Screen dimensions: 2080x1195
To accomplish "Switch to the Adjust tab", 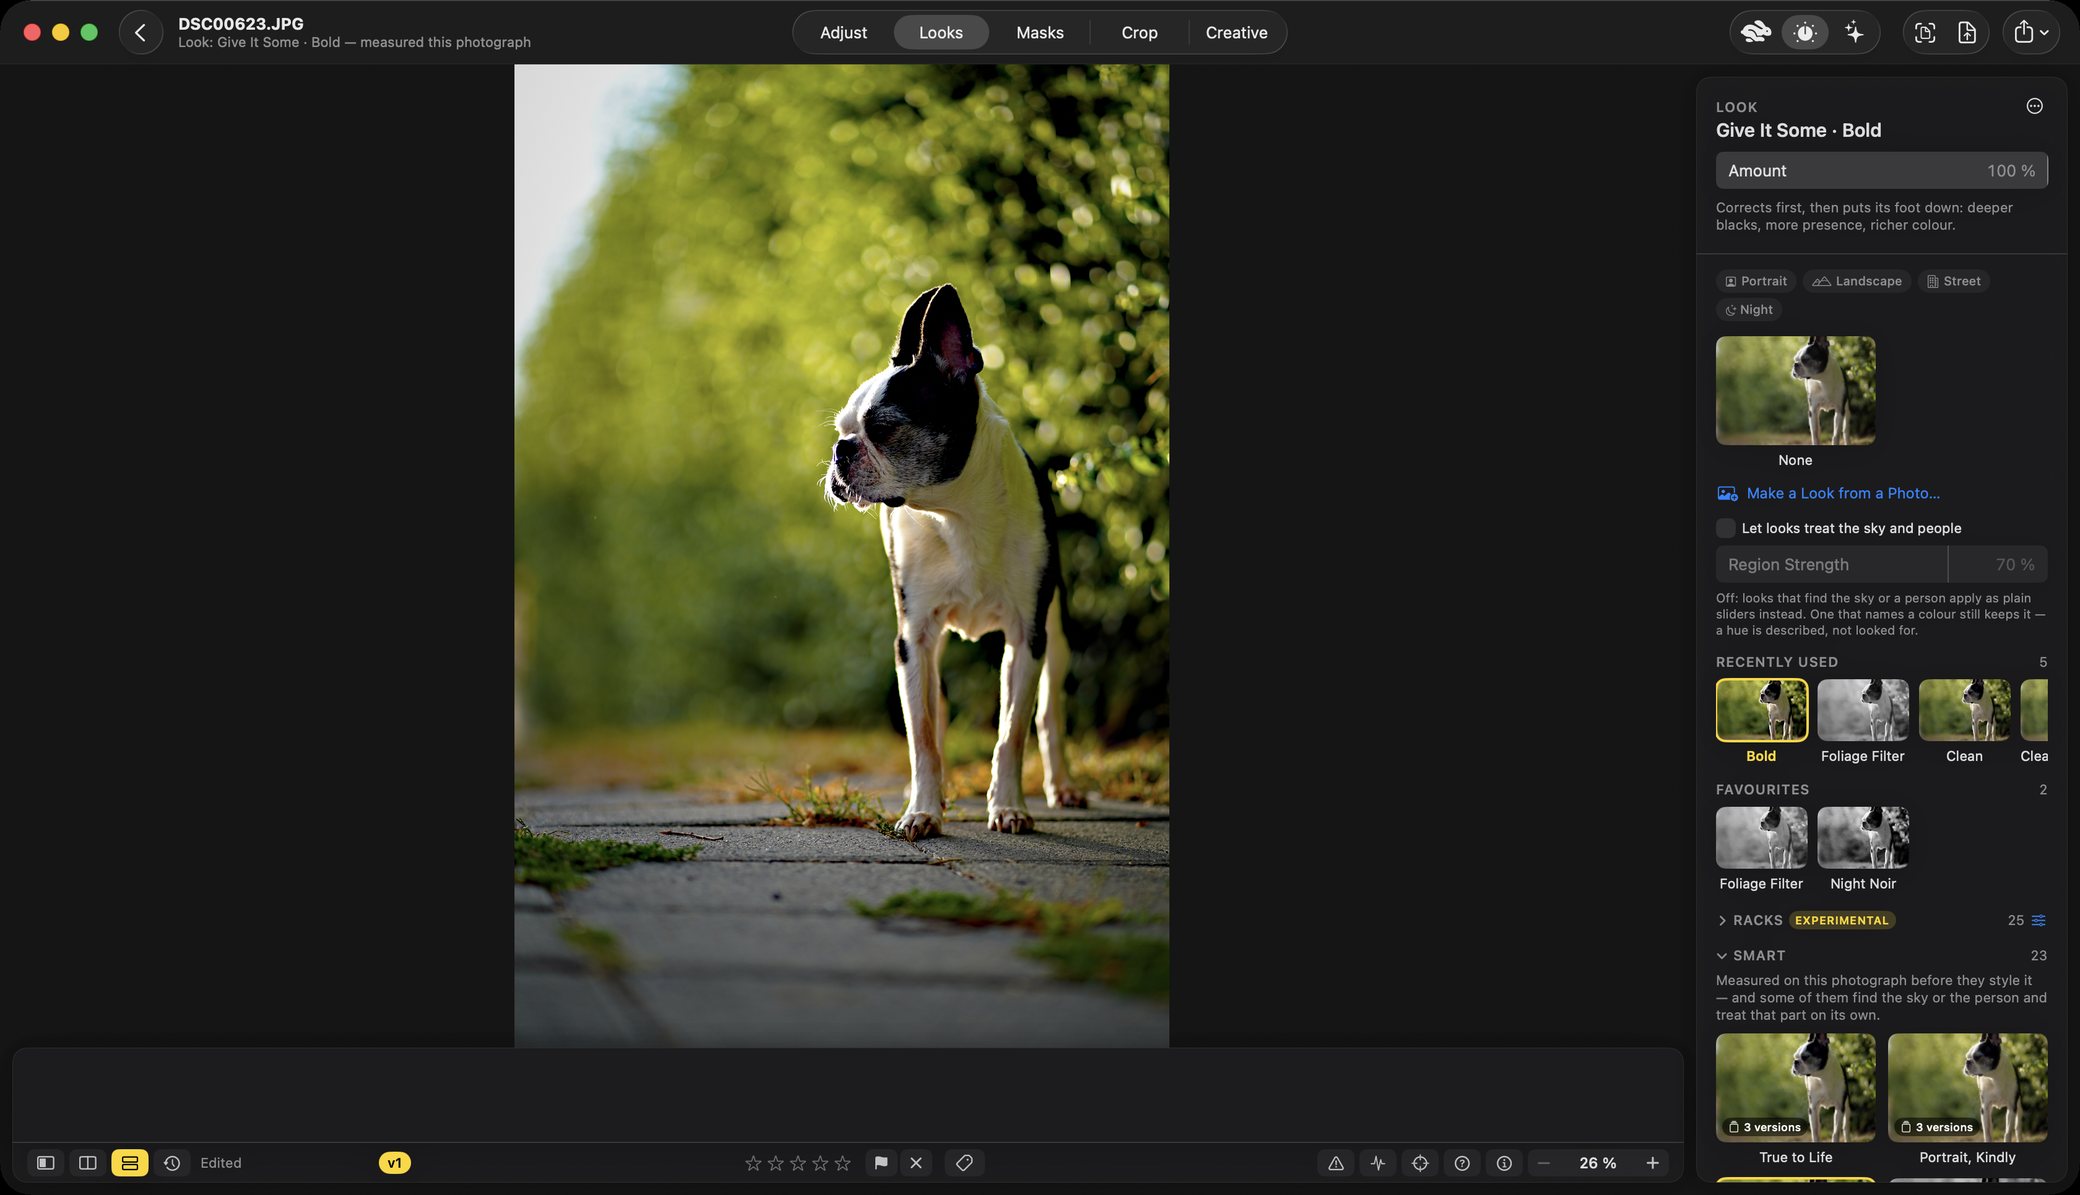I will 843,32.
